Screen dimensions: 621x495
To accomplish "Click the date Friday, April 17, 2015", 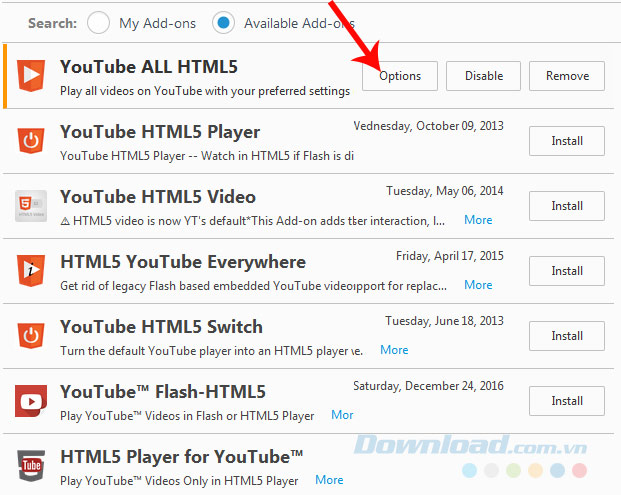I will [x=450, y=256].
